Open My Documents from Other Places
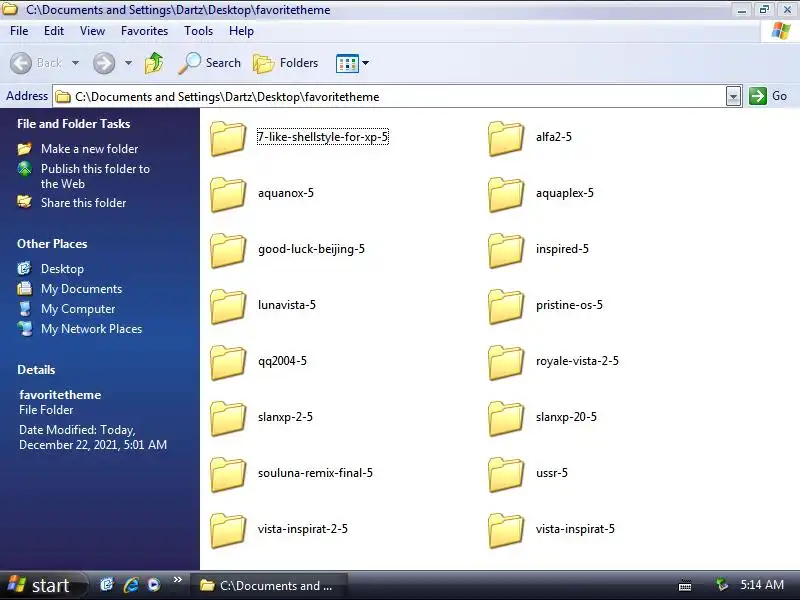Screen dimensions: 800x600 82,289
